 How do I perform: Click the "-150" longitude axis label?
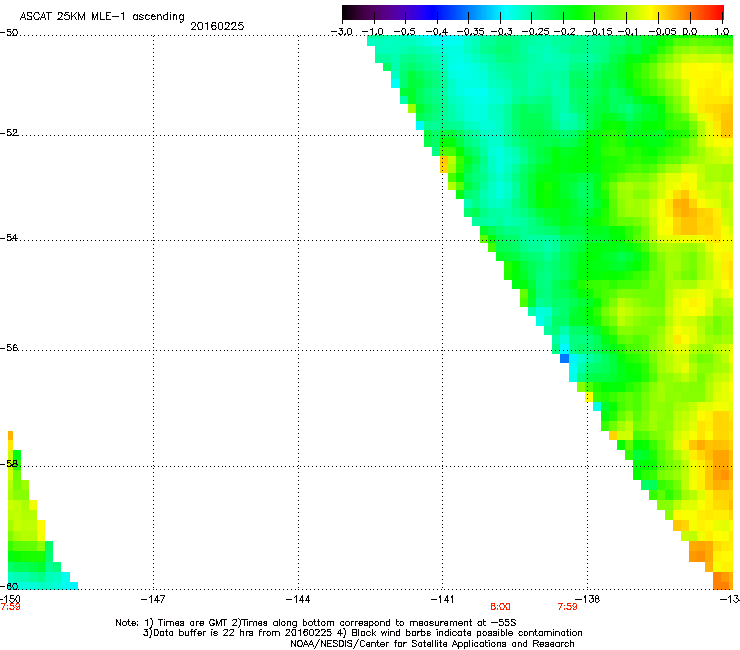(x=10, y=599)
